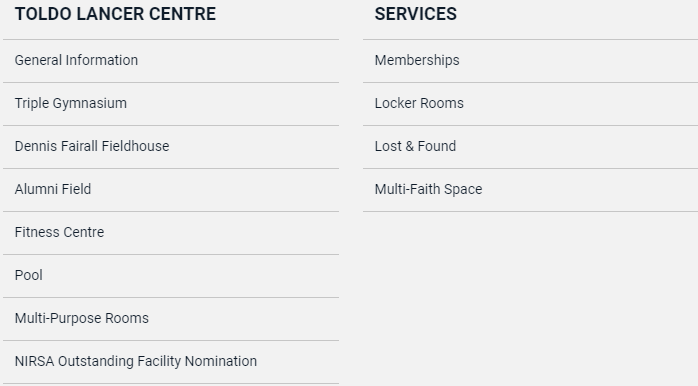Open the General Information link
The image size is (698, 386).
76,60
